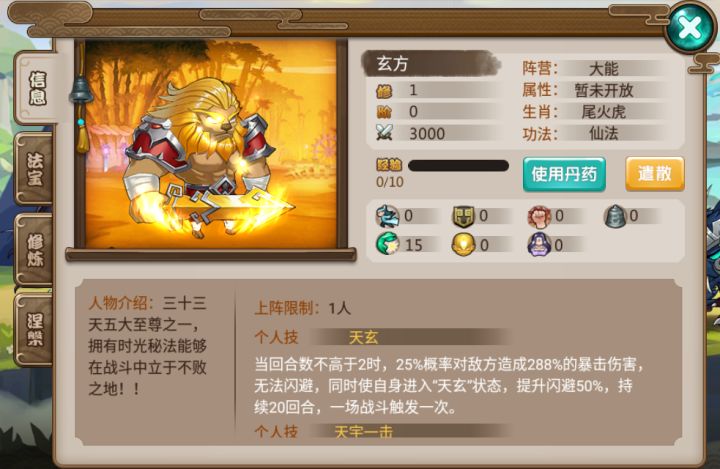Click the golden lion hero portrait

pos(211,145)
